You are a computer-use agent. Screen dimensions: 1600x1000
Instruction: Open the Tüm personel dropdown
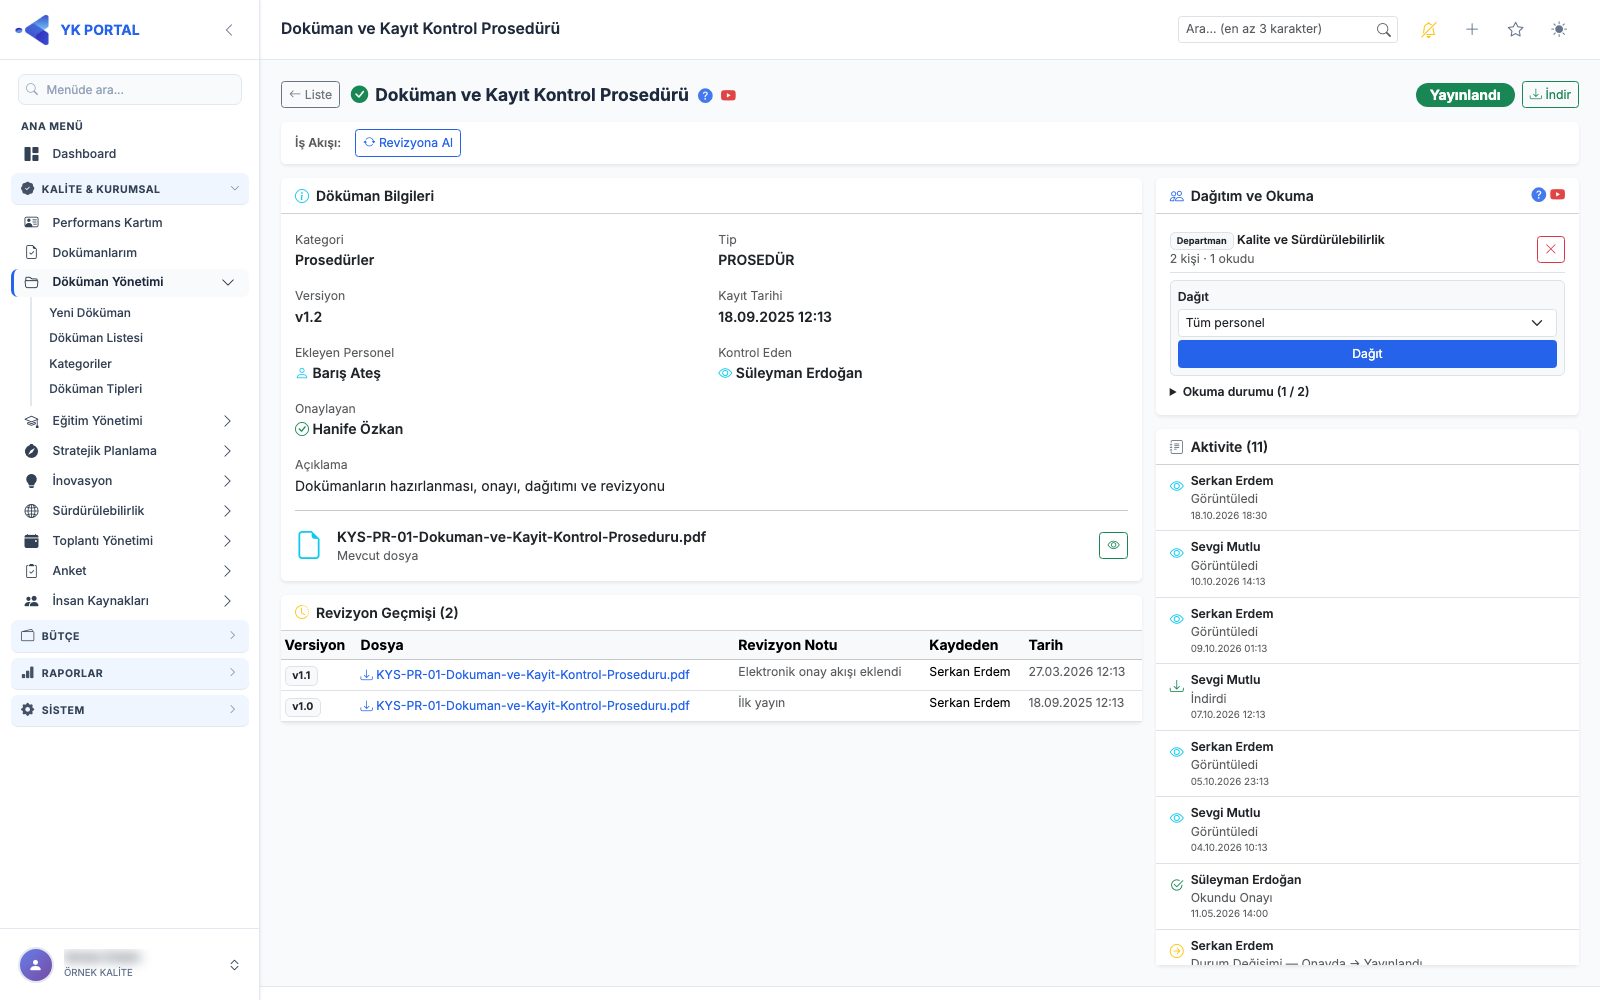(x=1367, y=323)
